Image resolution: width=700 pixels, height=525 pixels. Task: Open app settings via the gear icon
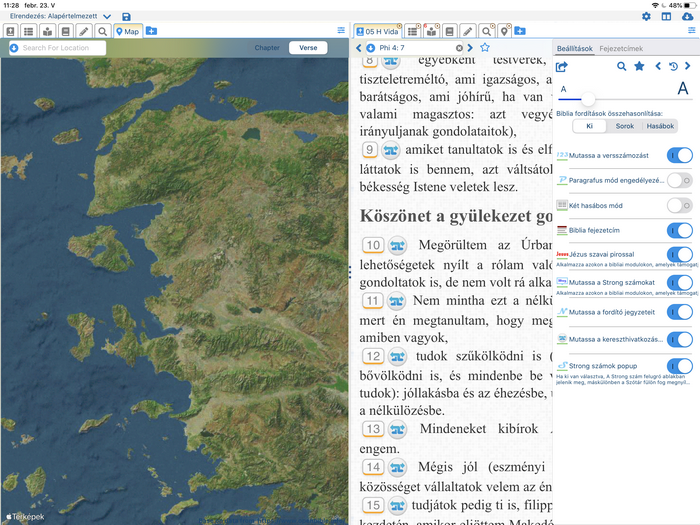[x=646, y=17]
